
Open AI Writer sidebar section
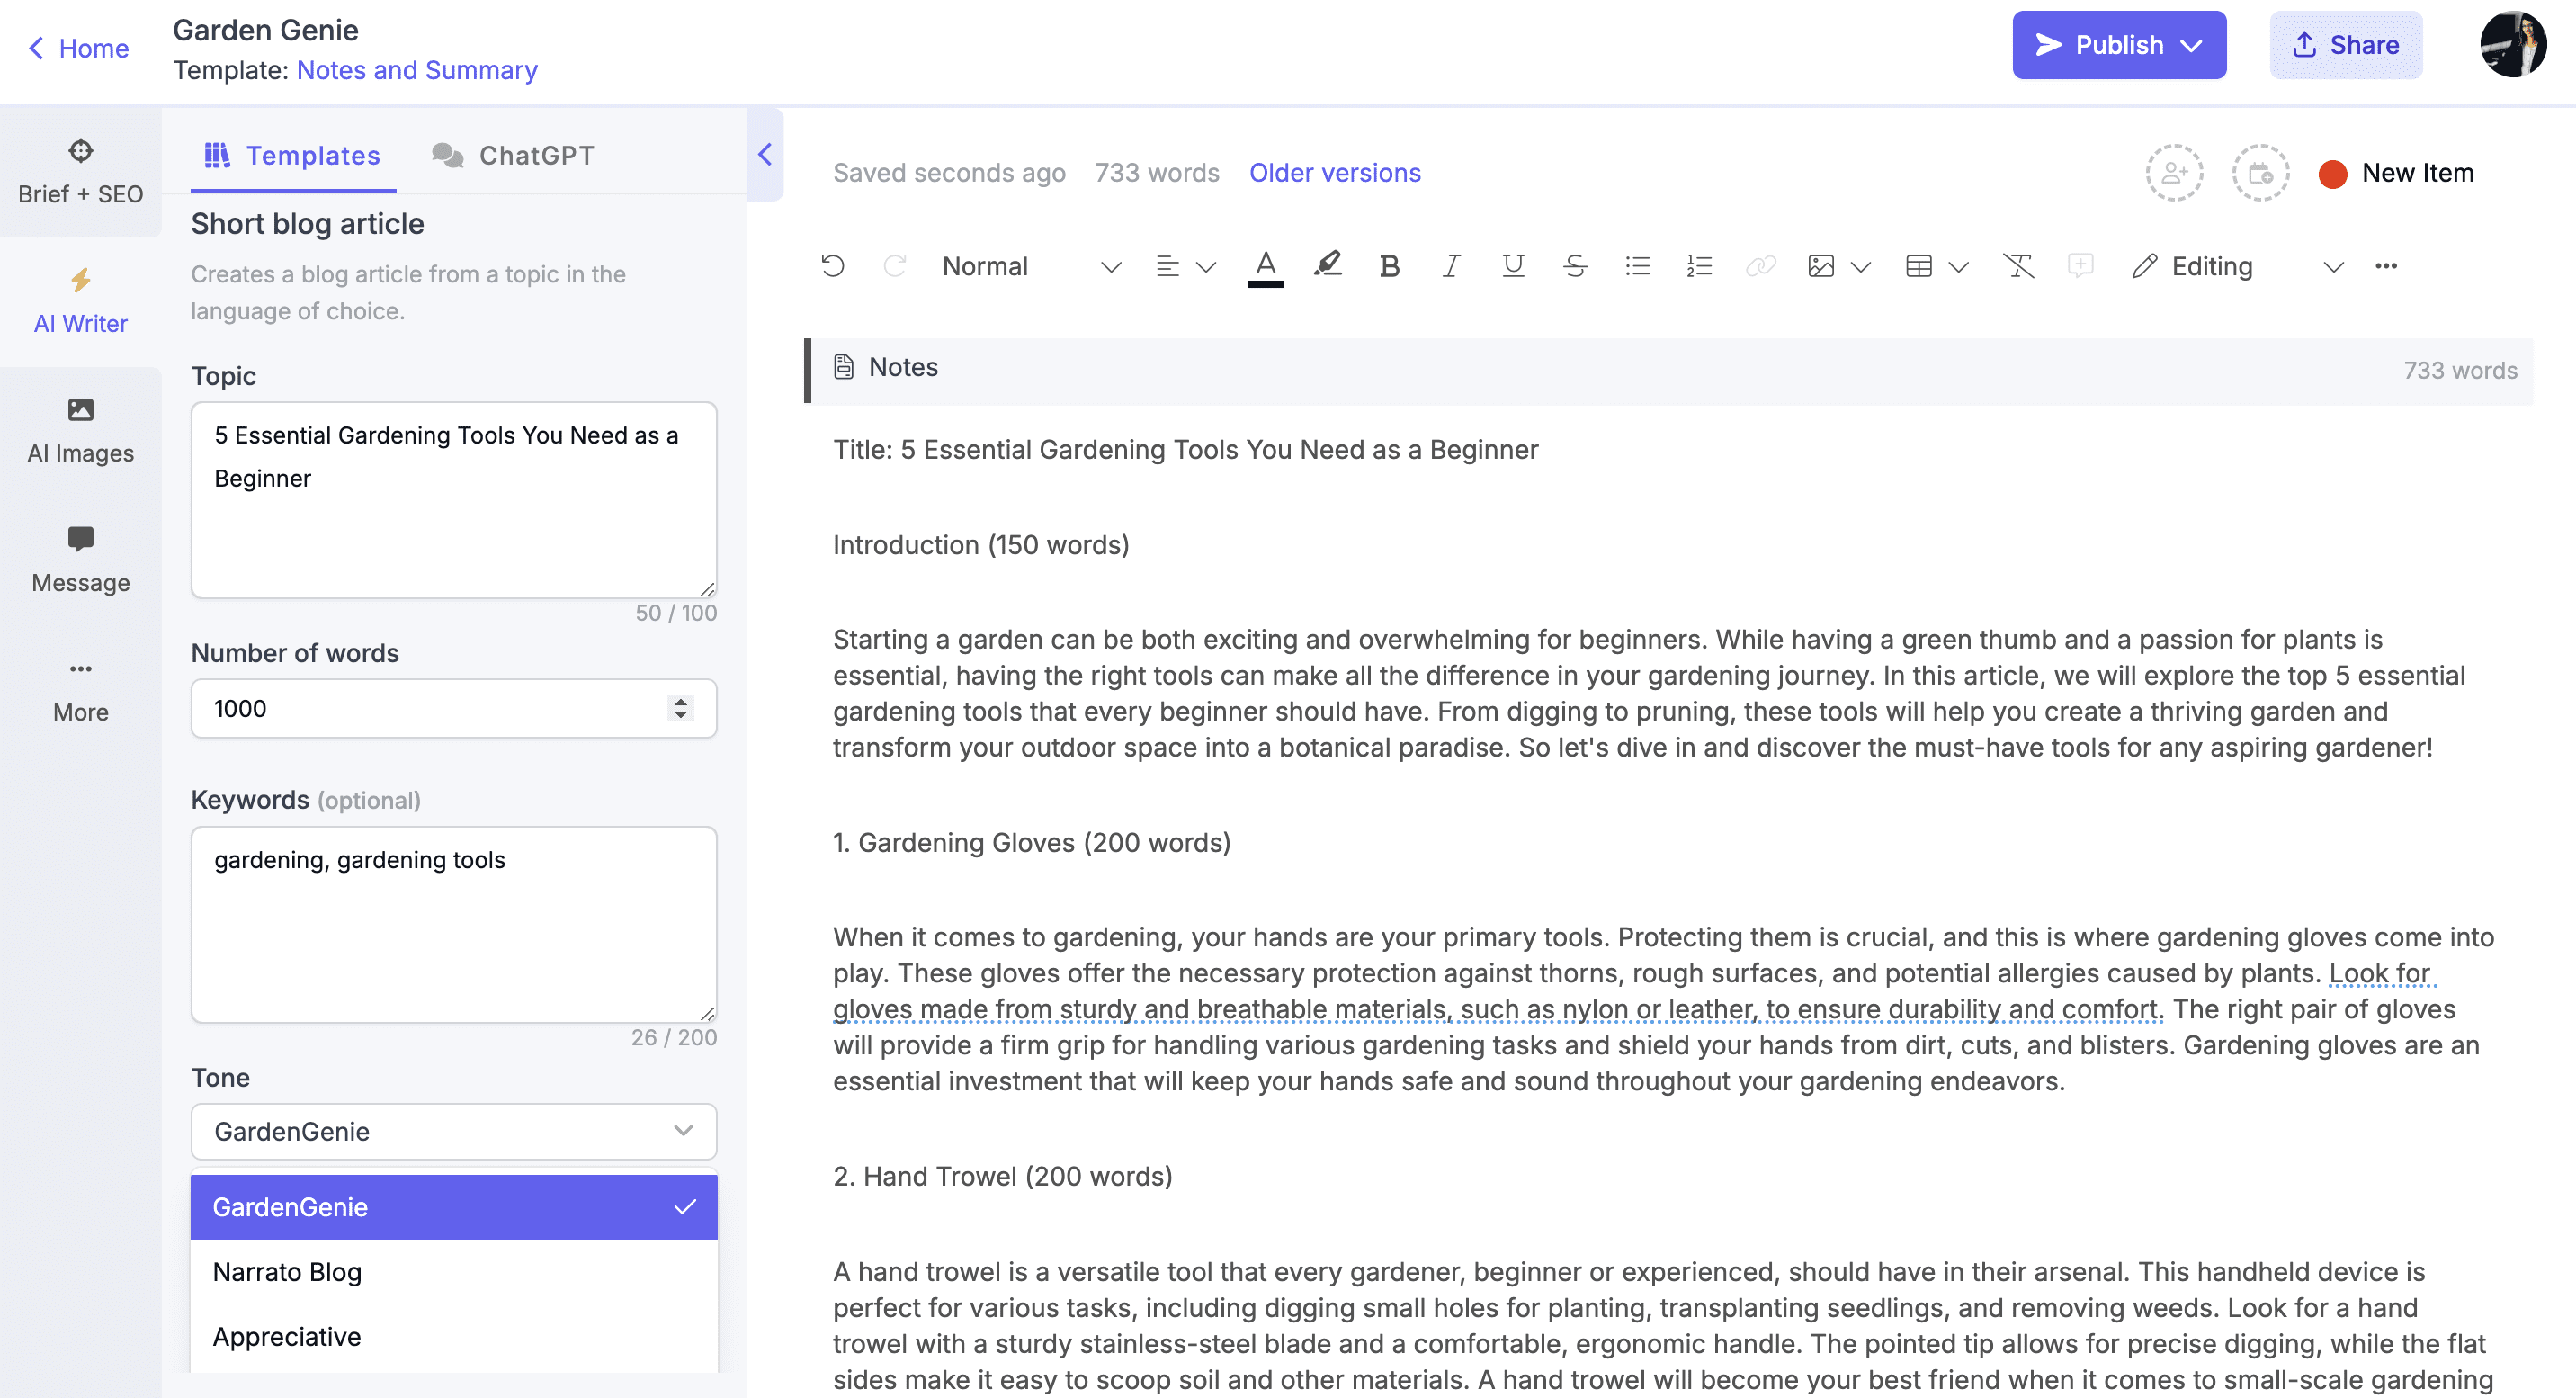(x=80, y=302)
